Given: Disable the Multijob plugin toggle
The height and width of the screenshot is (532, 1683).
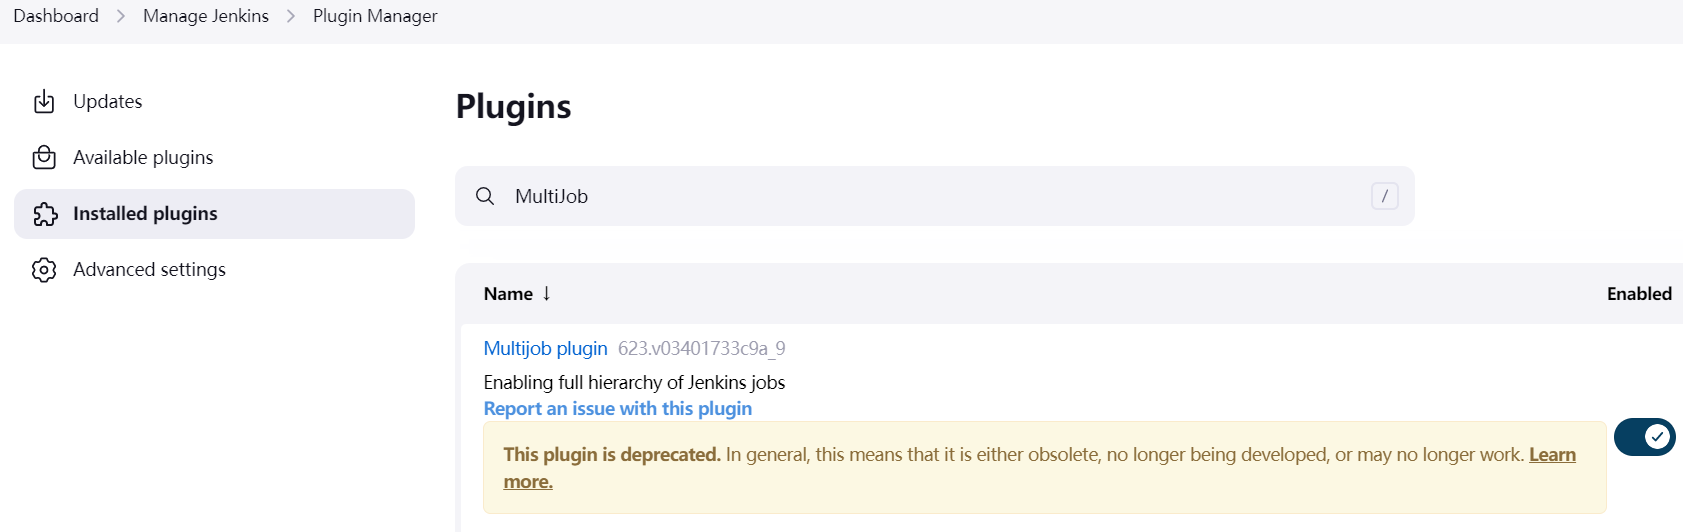Looking at the screenshot, I should click(x=1644, y=437).
